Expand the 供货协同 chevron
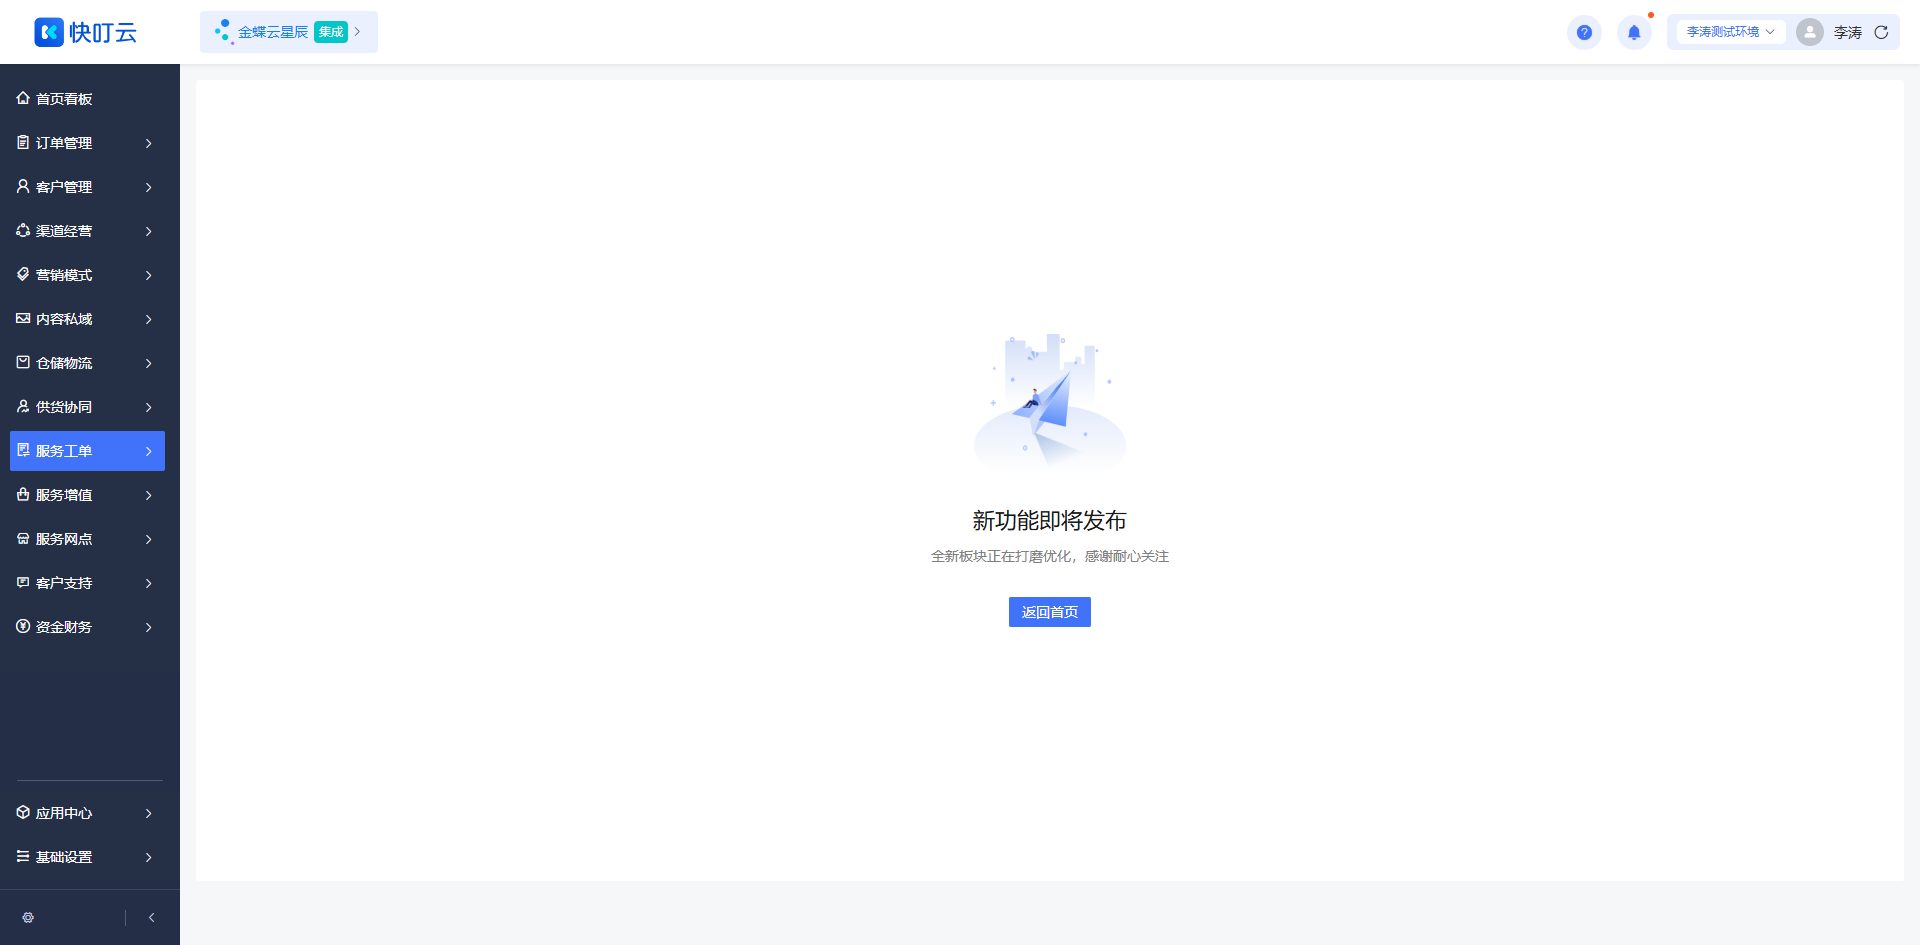Viewport: 1920px width, 945px height. click(x=148, y=407)
